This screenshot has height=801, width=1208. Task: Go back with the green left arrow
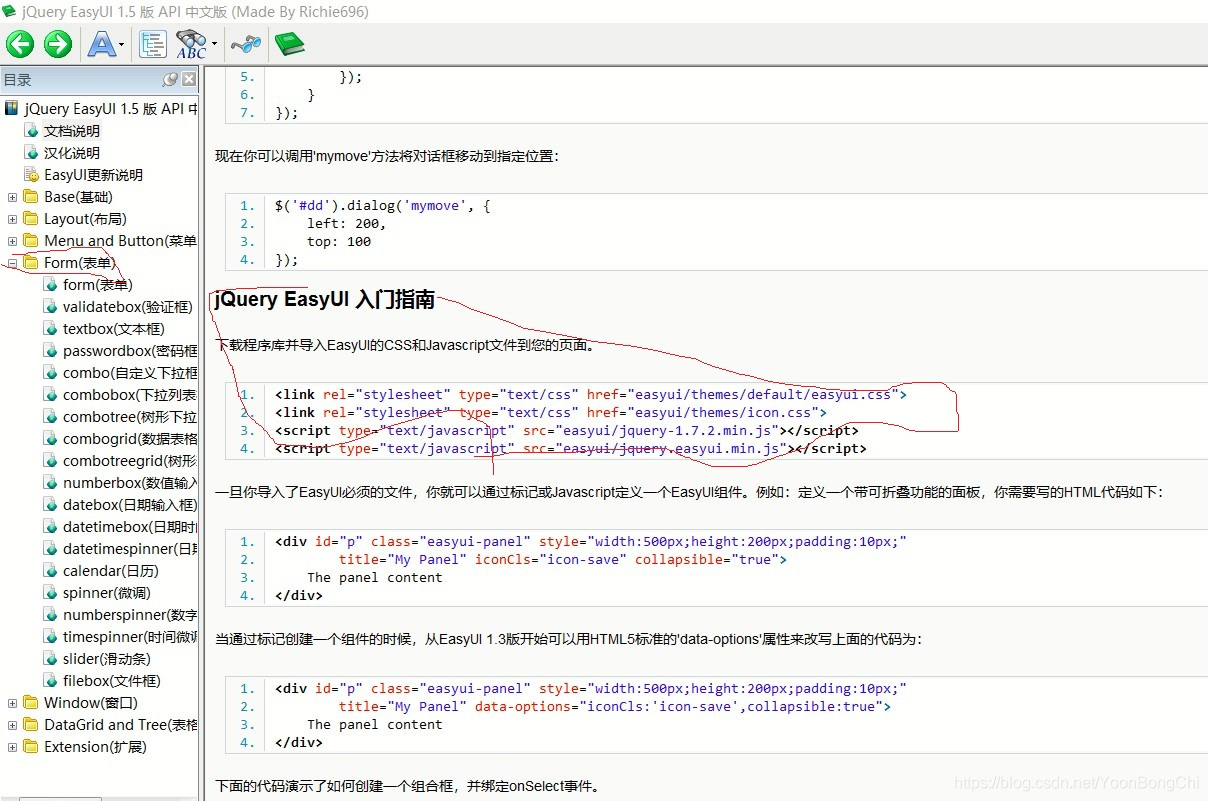pos(20,44)
